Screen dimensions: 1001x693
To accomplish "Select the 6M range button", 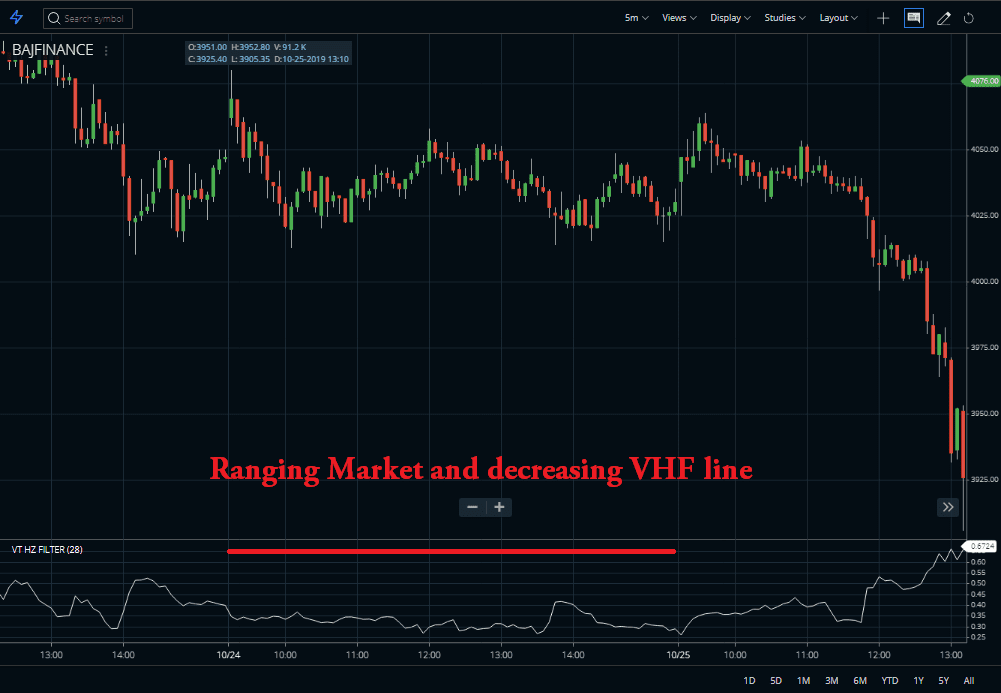I will click(x=860, y=681).
